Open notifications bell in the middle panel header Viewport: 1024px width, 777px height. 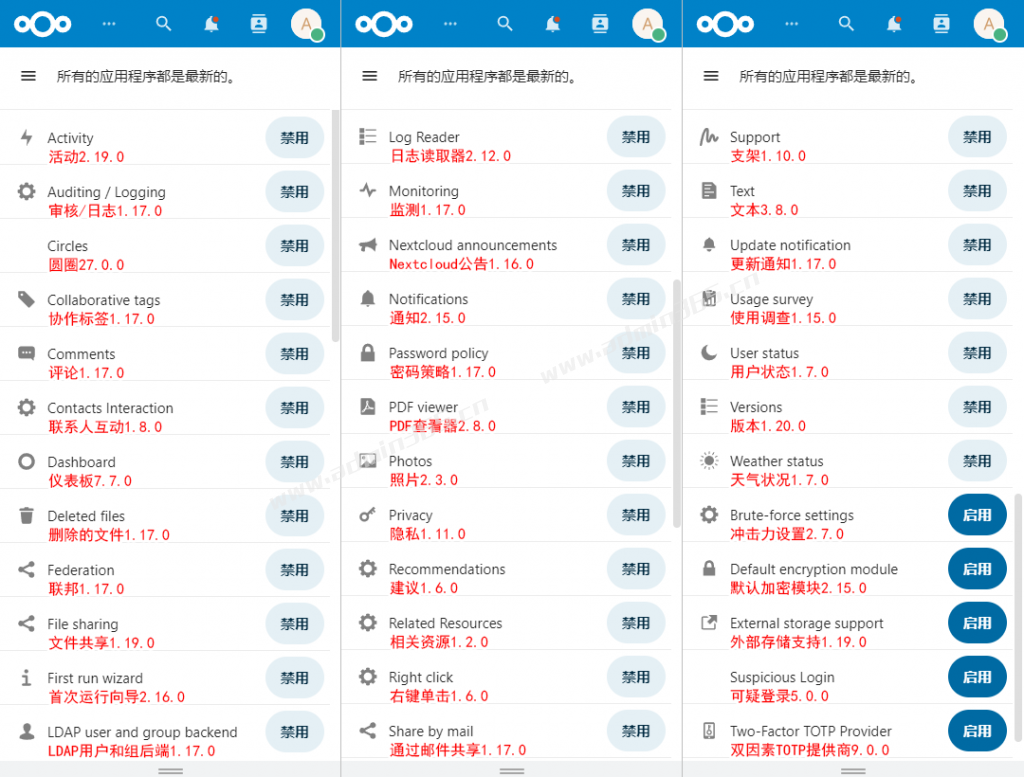[552, 24]
